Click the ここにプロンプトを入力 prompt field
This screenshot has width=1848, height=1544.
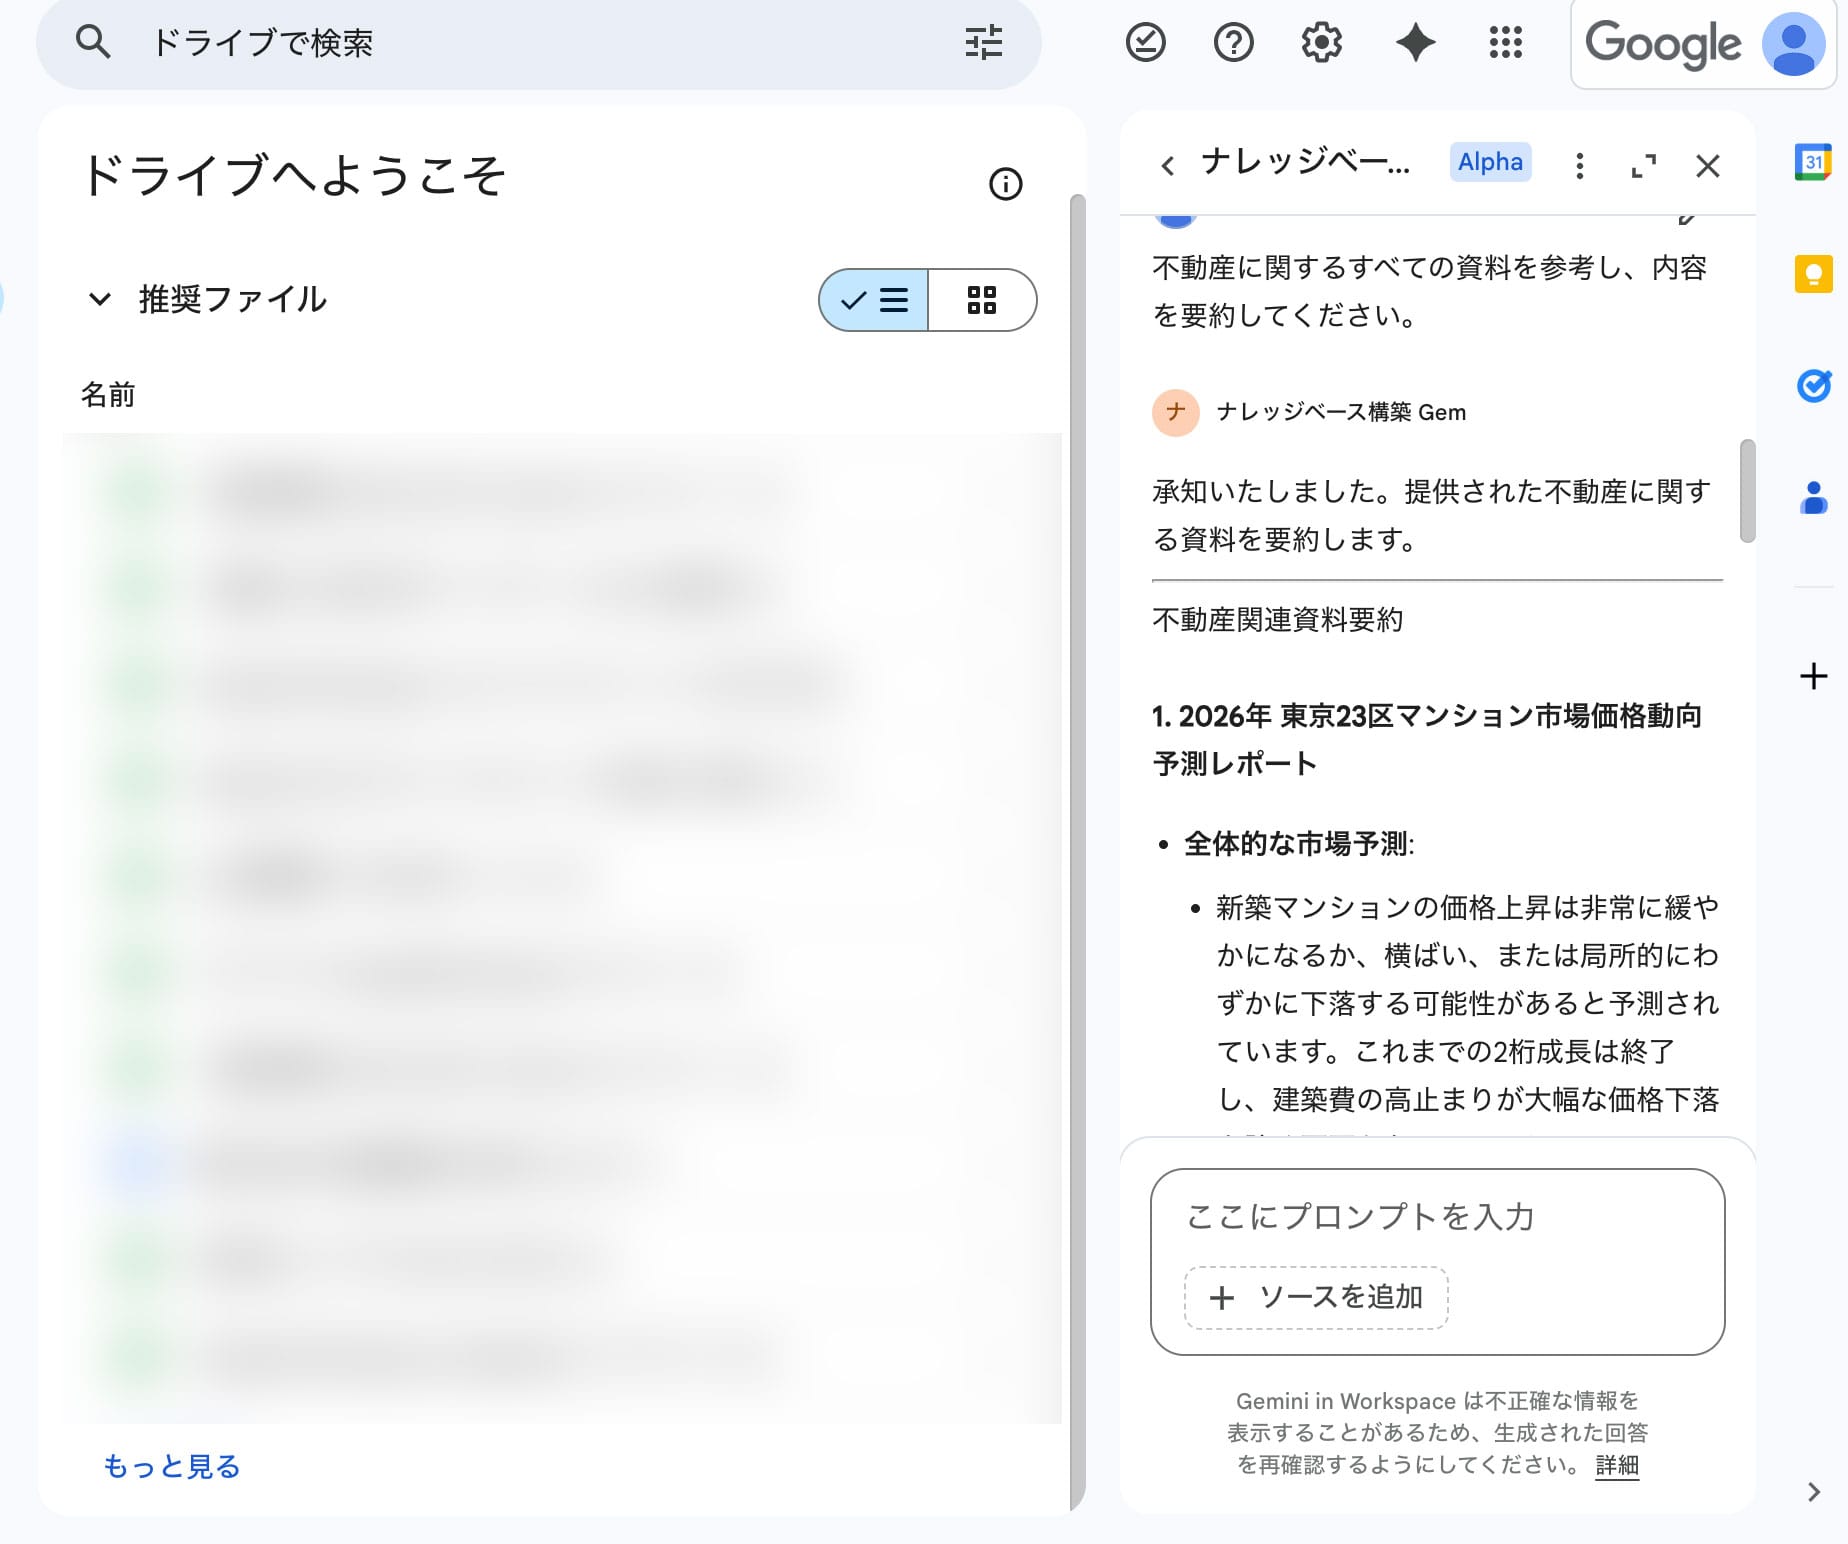pos(1437,1217)
